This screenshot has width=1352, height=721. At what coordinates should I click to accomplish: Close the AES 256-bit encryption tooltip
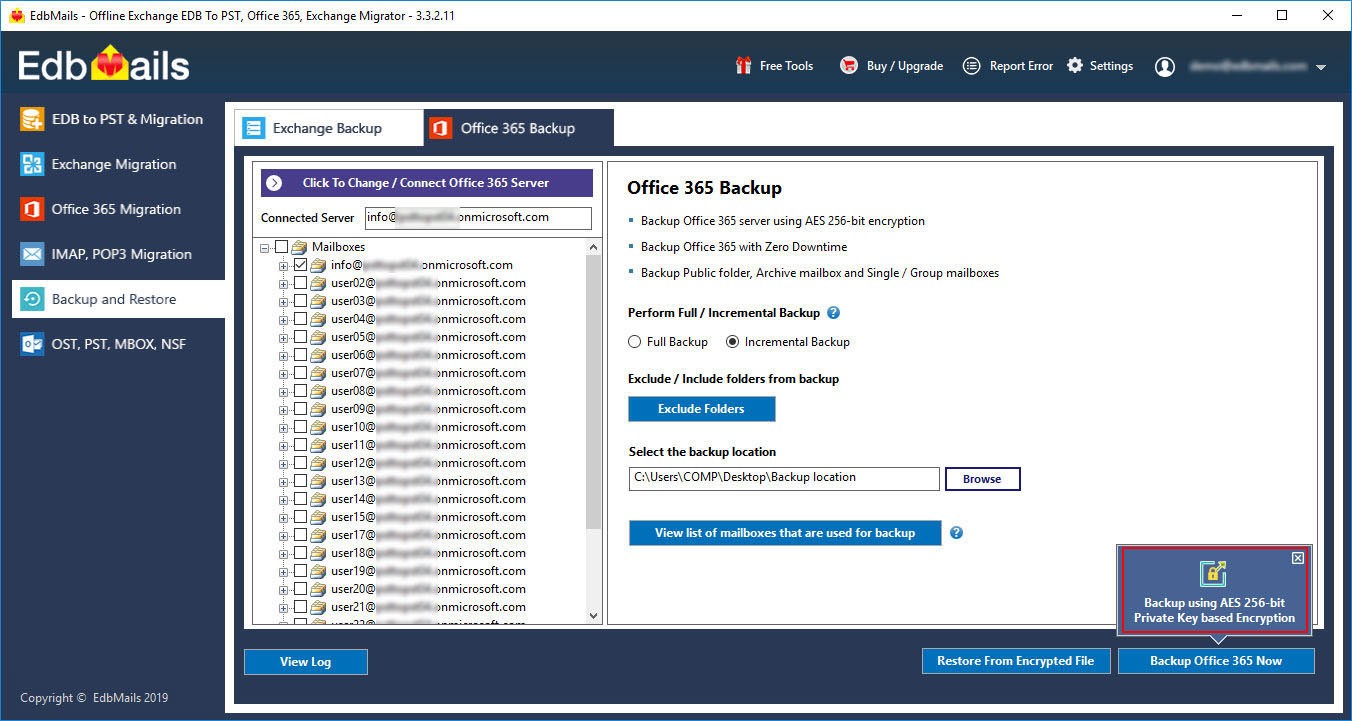coord(1298,558)
